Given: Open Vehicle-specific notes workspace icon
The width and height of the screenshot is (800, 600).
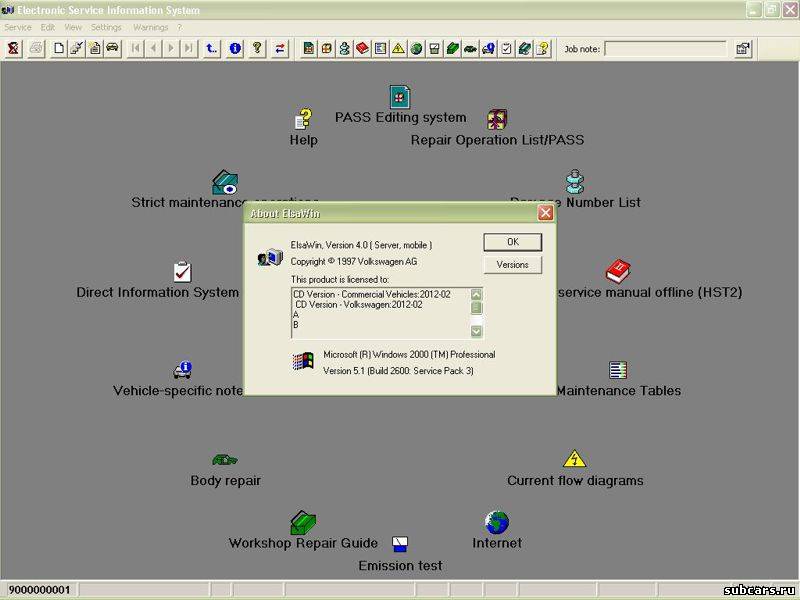Looking at the screenshot, I should 182,369.
